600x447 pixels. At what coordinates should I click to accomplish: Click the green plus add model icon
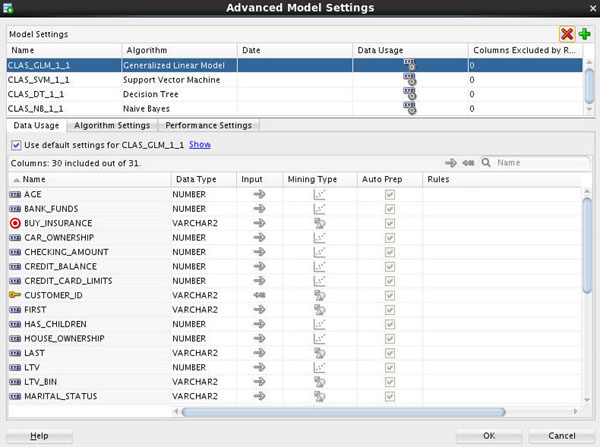pos(584,34)
